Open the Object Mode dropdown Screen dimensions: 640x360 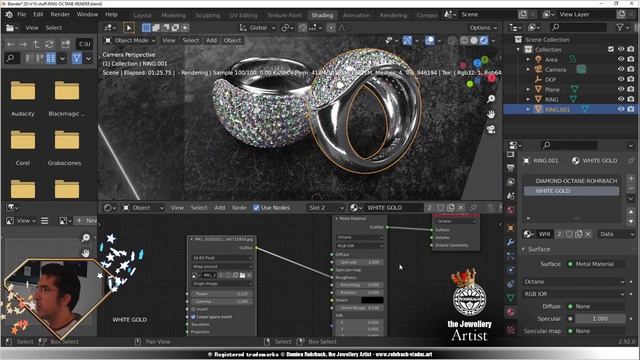tap(131, 40)
